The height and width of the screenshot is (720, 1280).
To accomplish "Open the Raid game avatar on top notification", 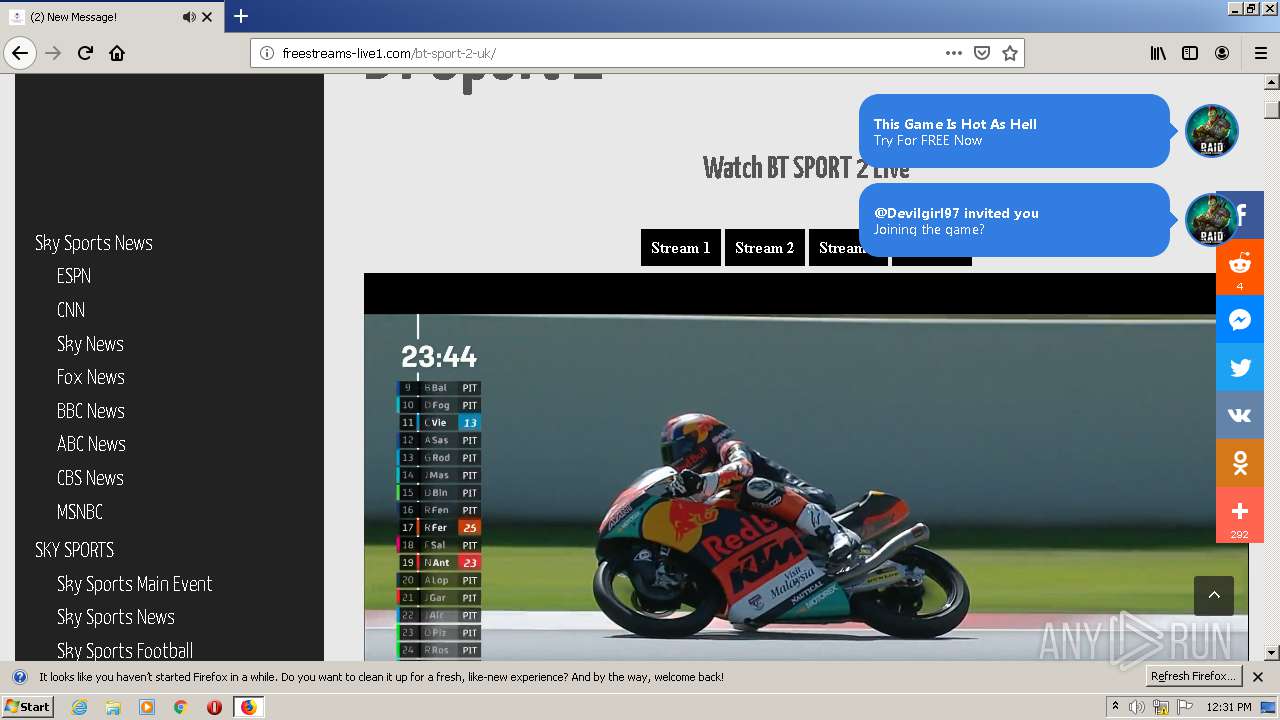I will [1212, 131].
